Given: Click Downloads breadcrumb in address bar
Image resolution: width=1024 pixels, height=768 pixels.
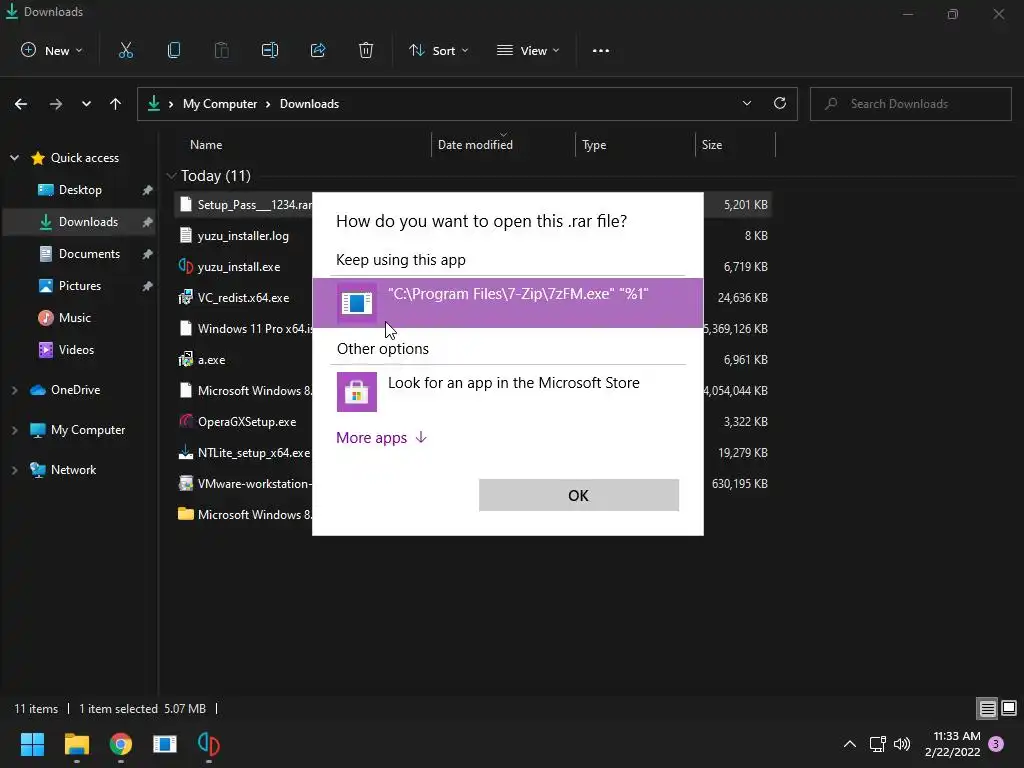Looking at the screenshot, I should point(309,104).
